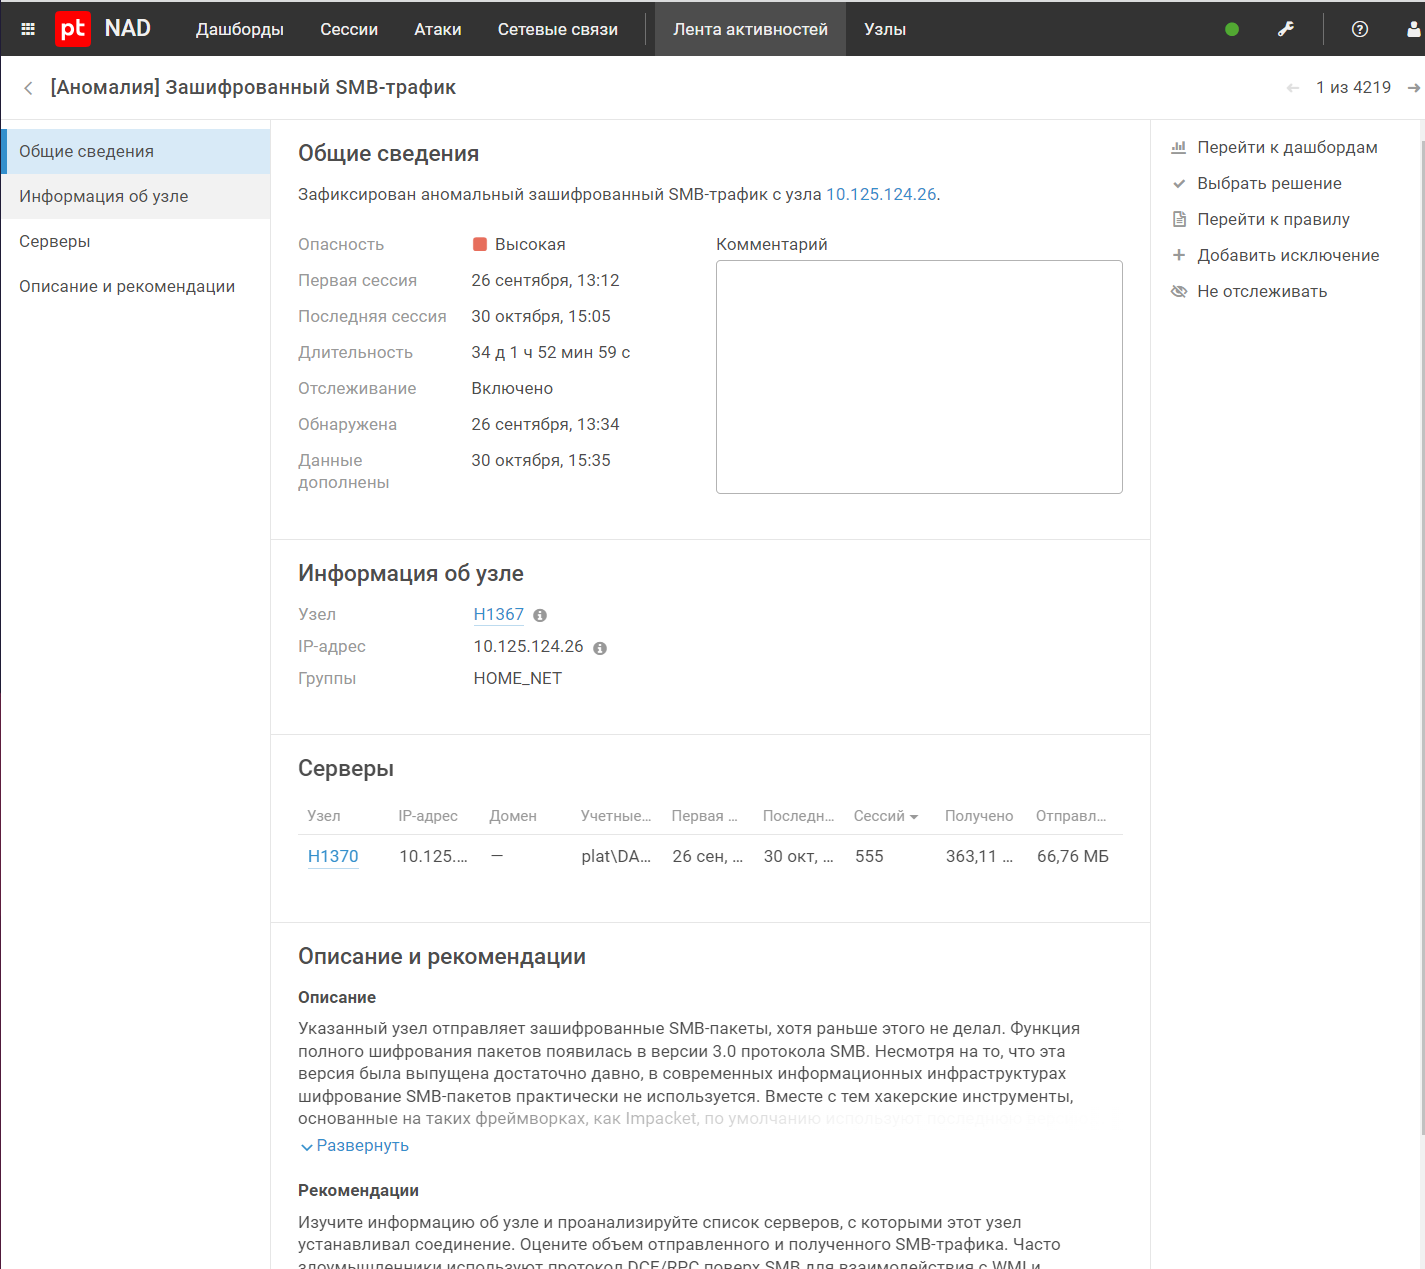Click the Первая … column header
The image size is (1425, 1269).
[x=705, y=816]
